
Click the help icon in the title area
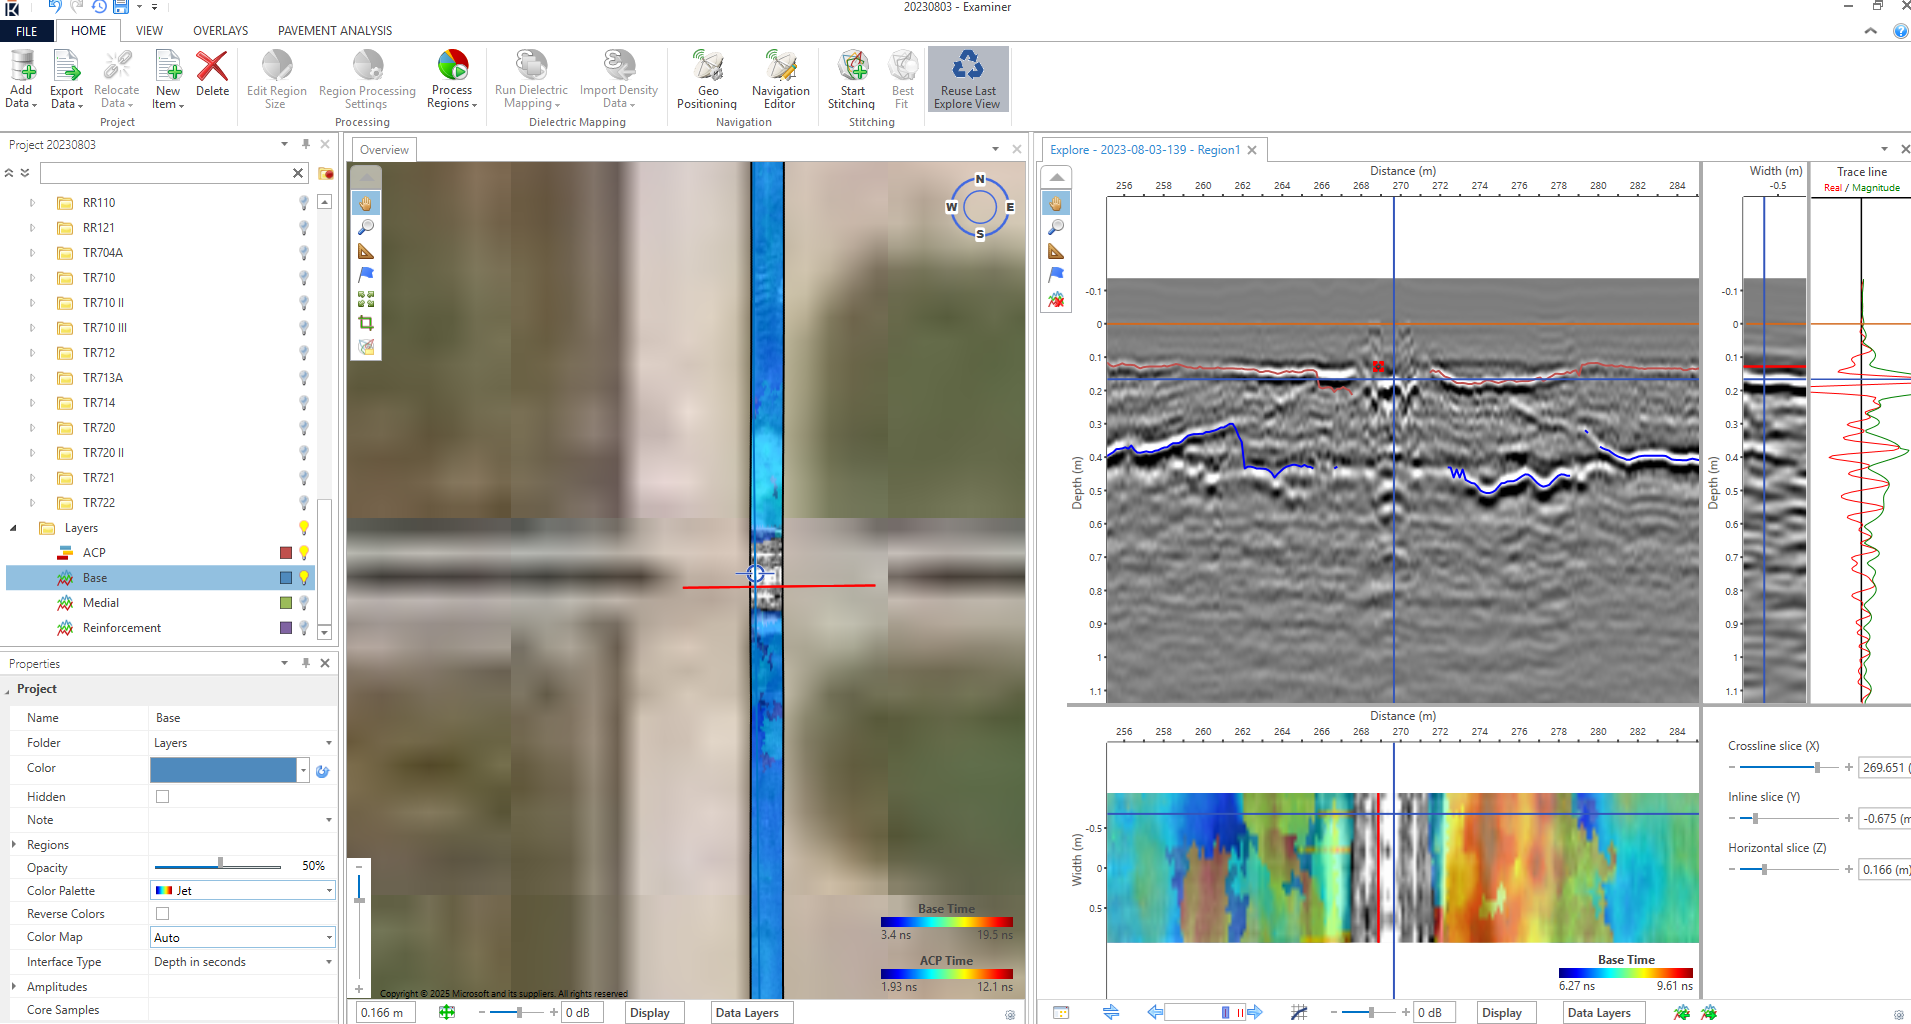pos(1900,31)
